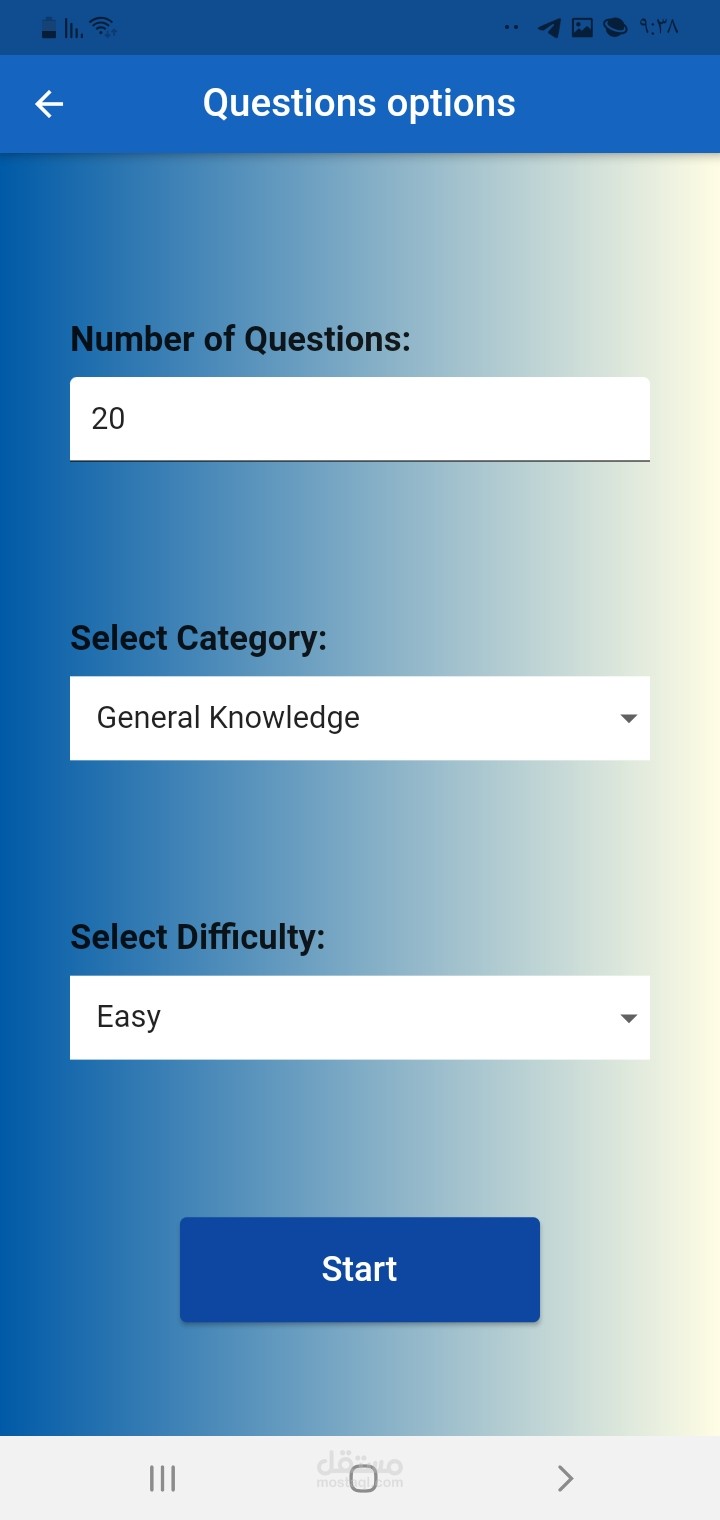The width and height of the screenshot is (720, 1520).
Task: Tap the back arrow in the header
Action: coord(49,104)
